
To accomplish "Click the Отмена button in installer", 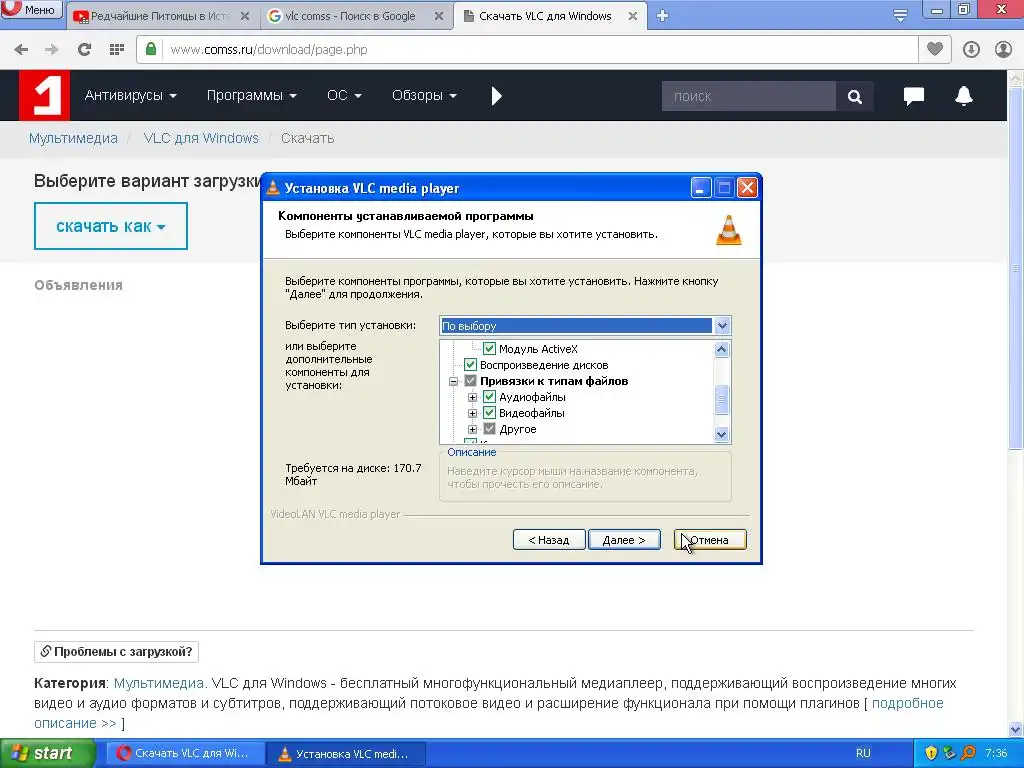I will (710, 540).
